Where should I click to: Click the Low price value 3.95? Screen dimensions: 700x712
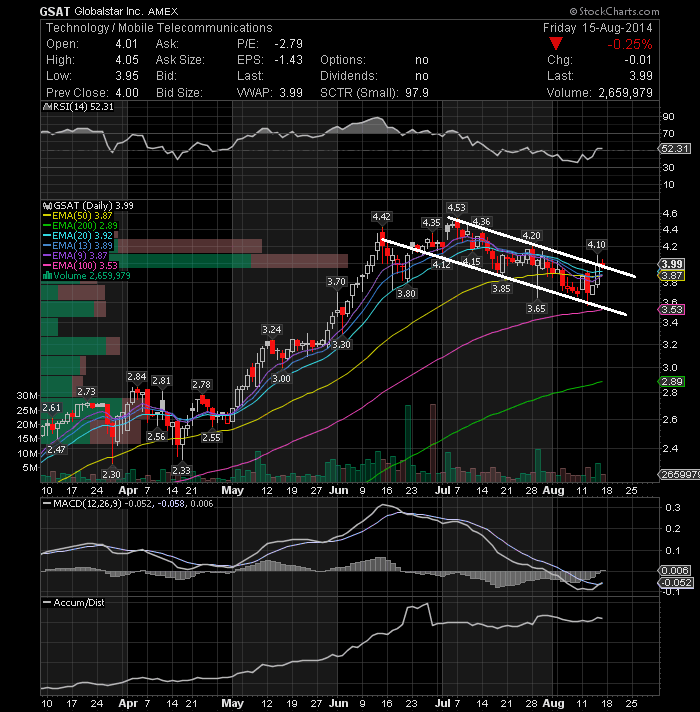127,76
